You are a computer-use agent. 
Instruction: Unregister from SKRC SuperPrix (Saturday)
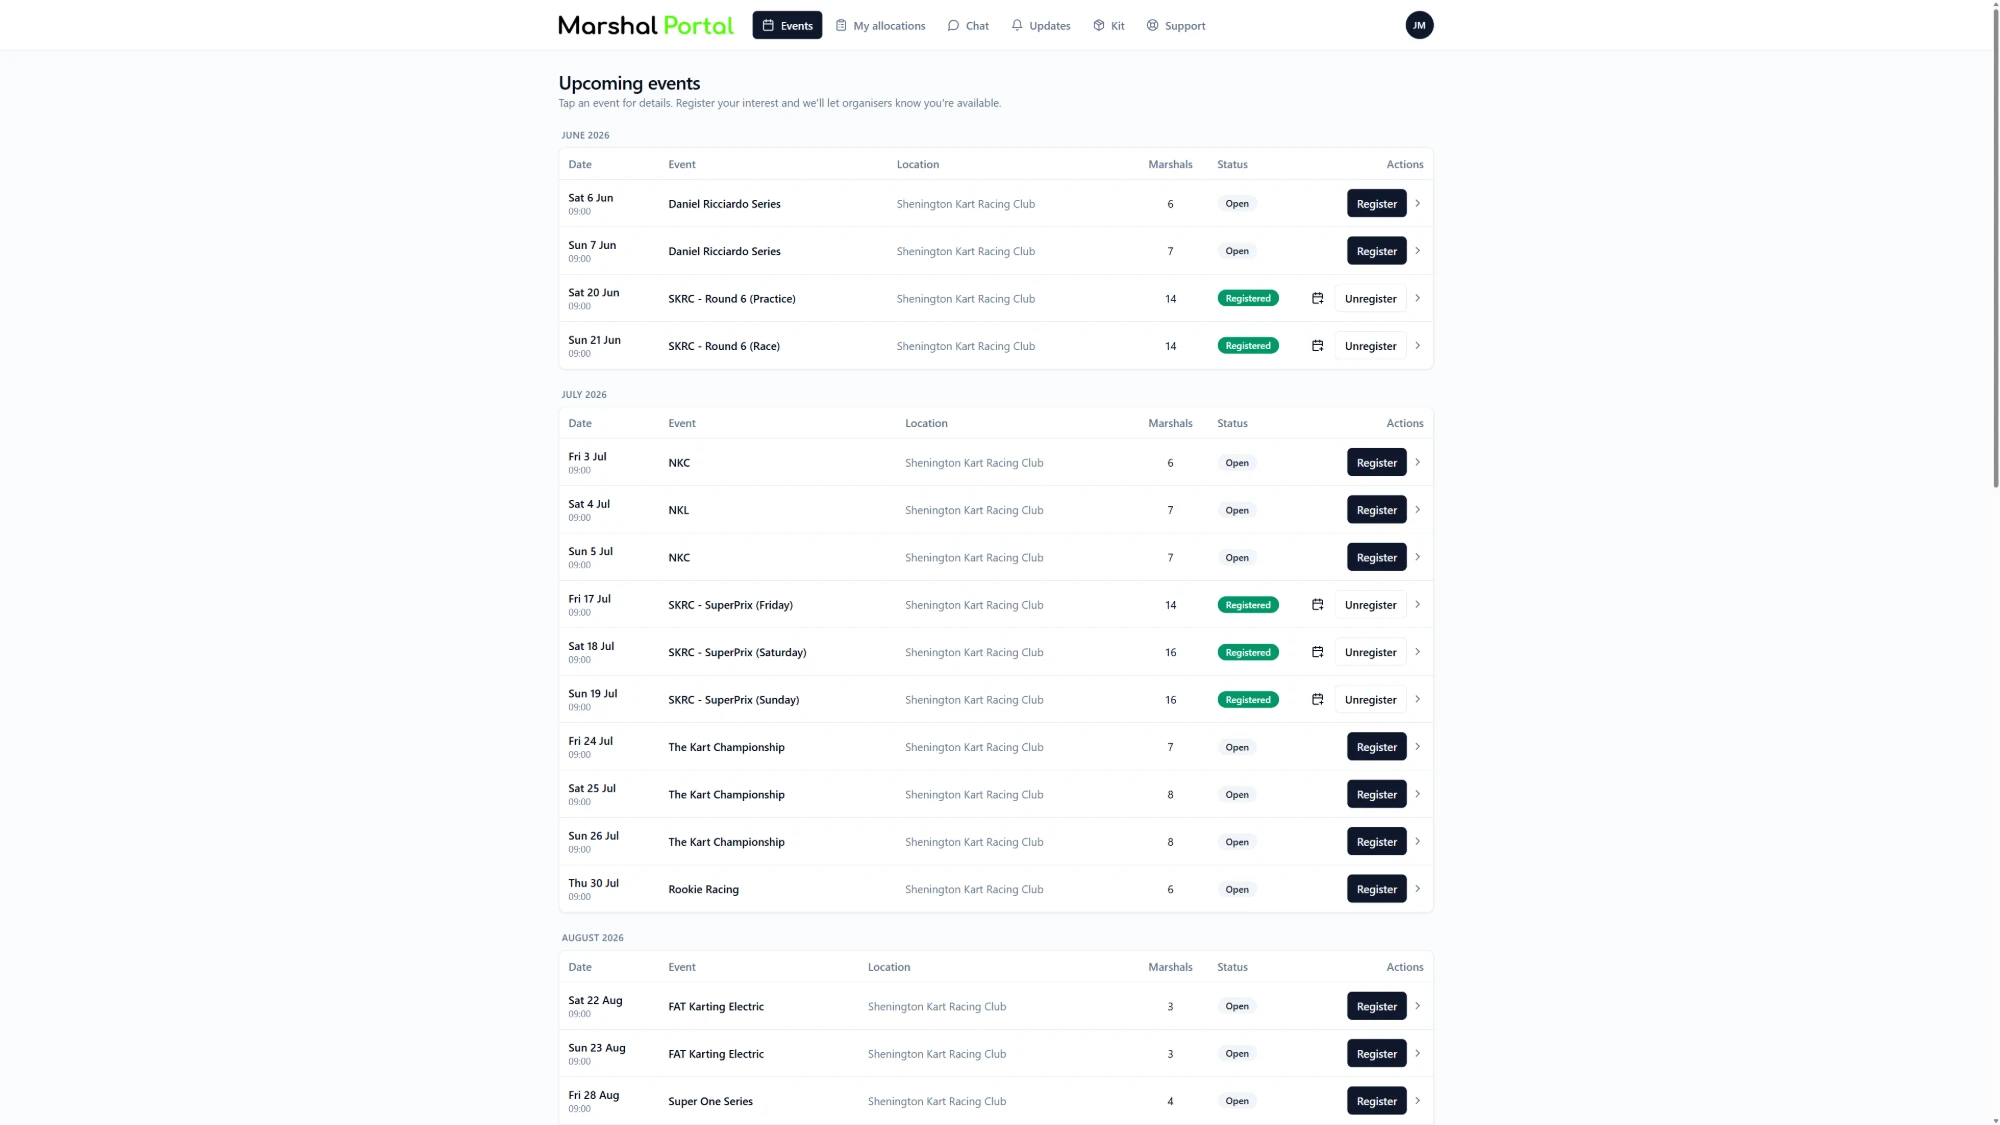(1370, 652)
